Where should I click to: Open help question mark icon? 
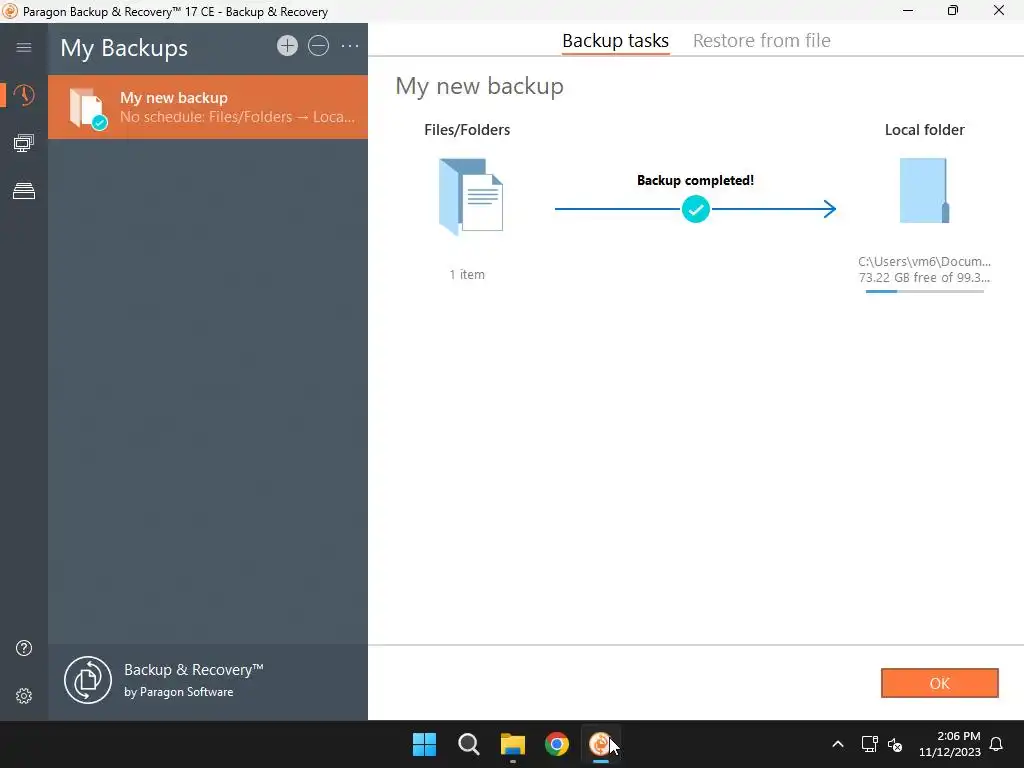(x=24, y=648)
